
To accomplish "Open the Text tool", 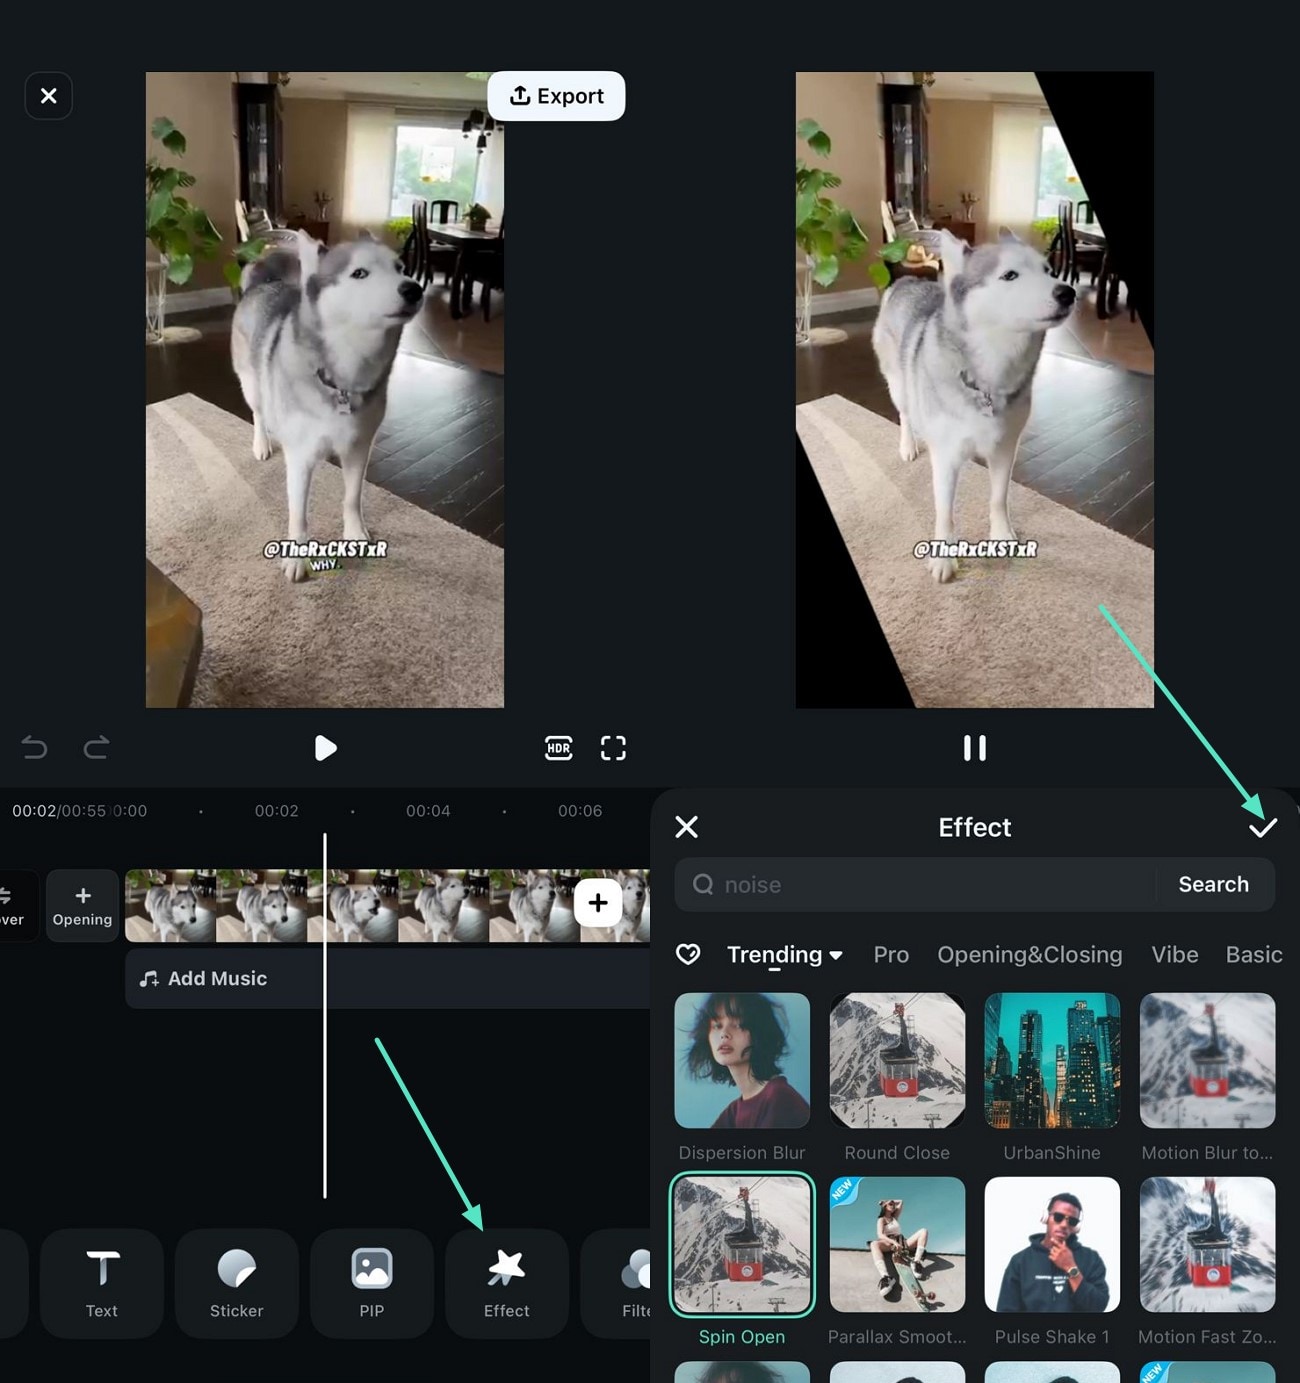I will [x=101, y=1283].
